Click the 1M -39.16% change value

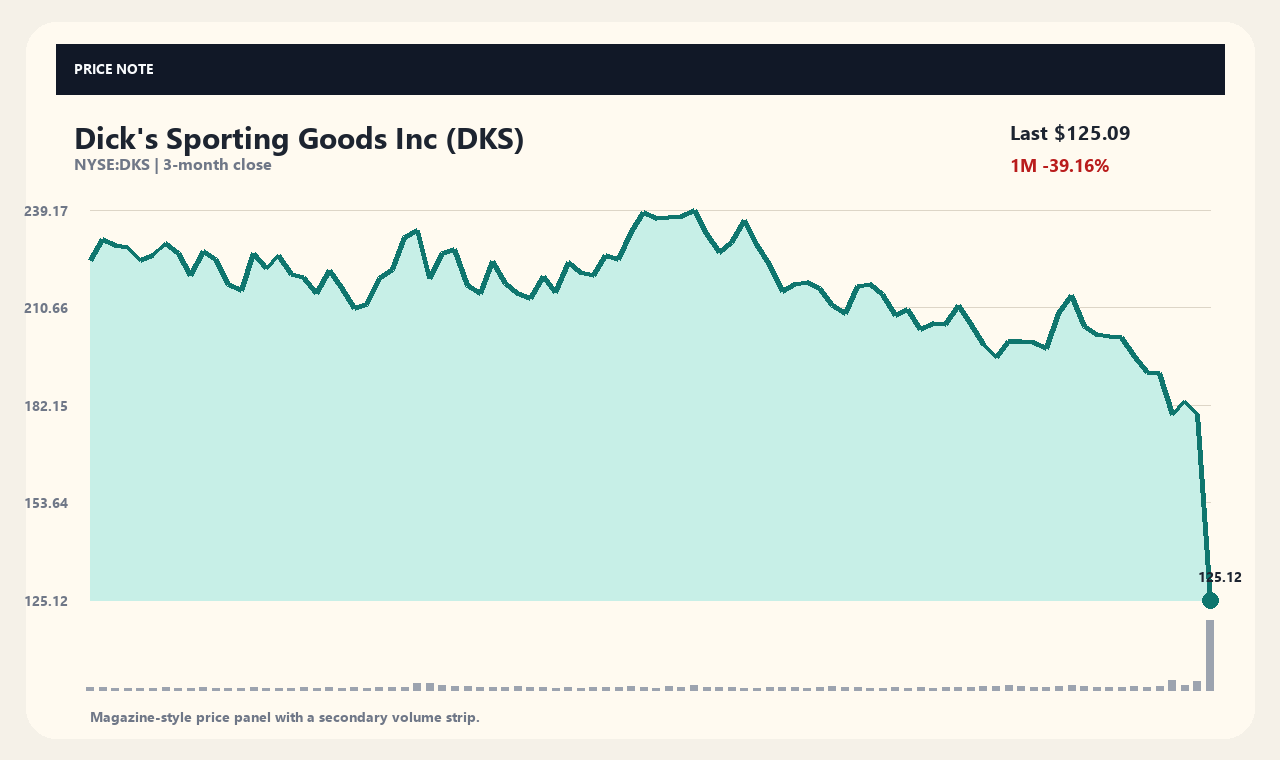pos(1060,166)
